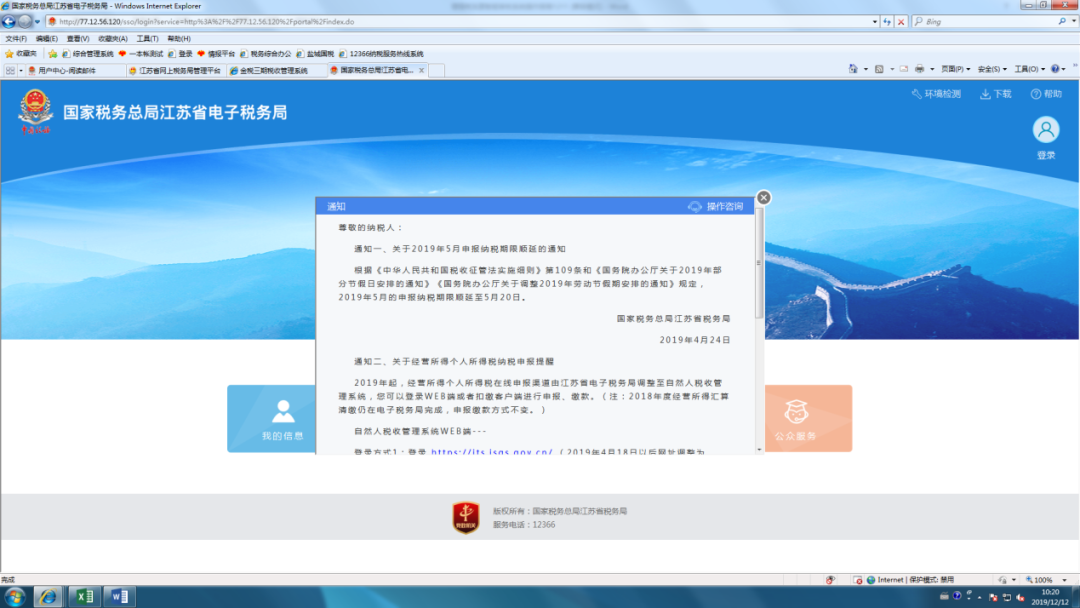Click the Action Center flag tray icon
Screen dimensions: 1080x608
click(x=993, y=597)
